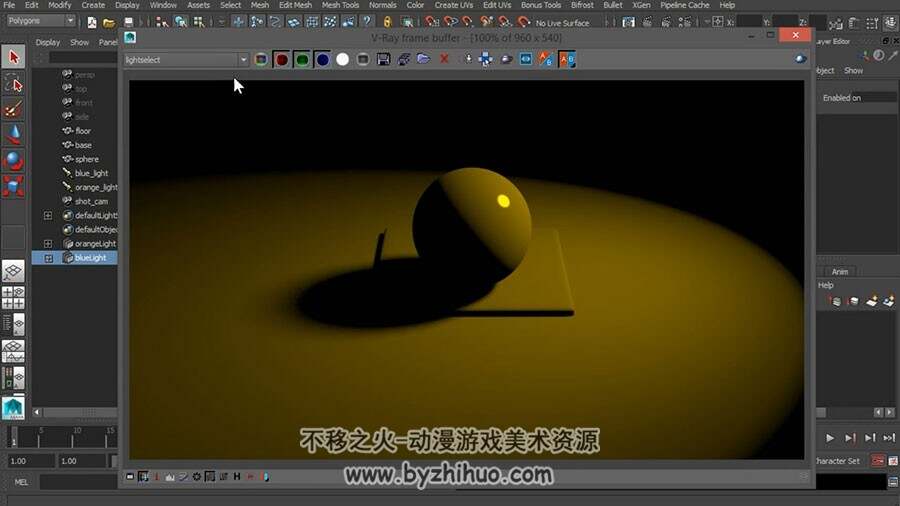The width and height of the screenshot is (900, 506).
Task: Open the Create UVs menu
Action: (x=453, y=5)
